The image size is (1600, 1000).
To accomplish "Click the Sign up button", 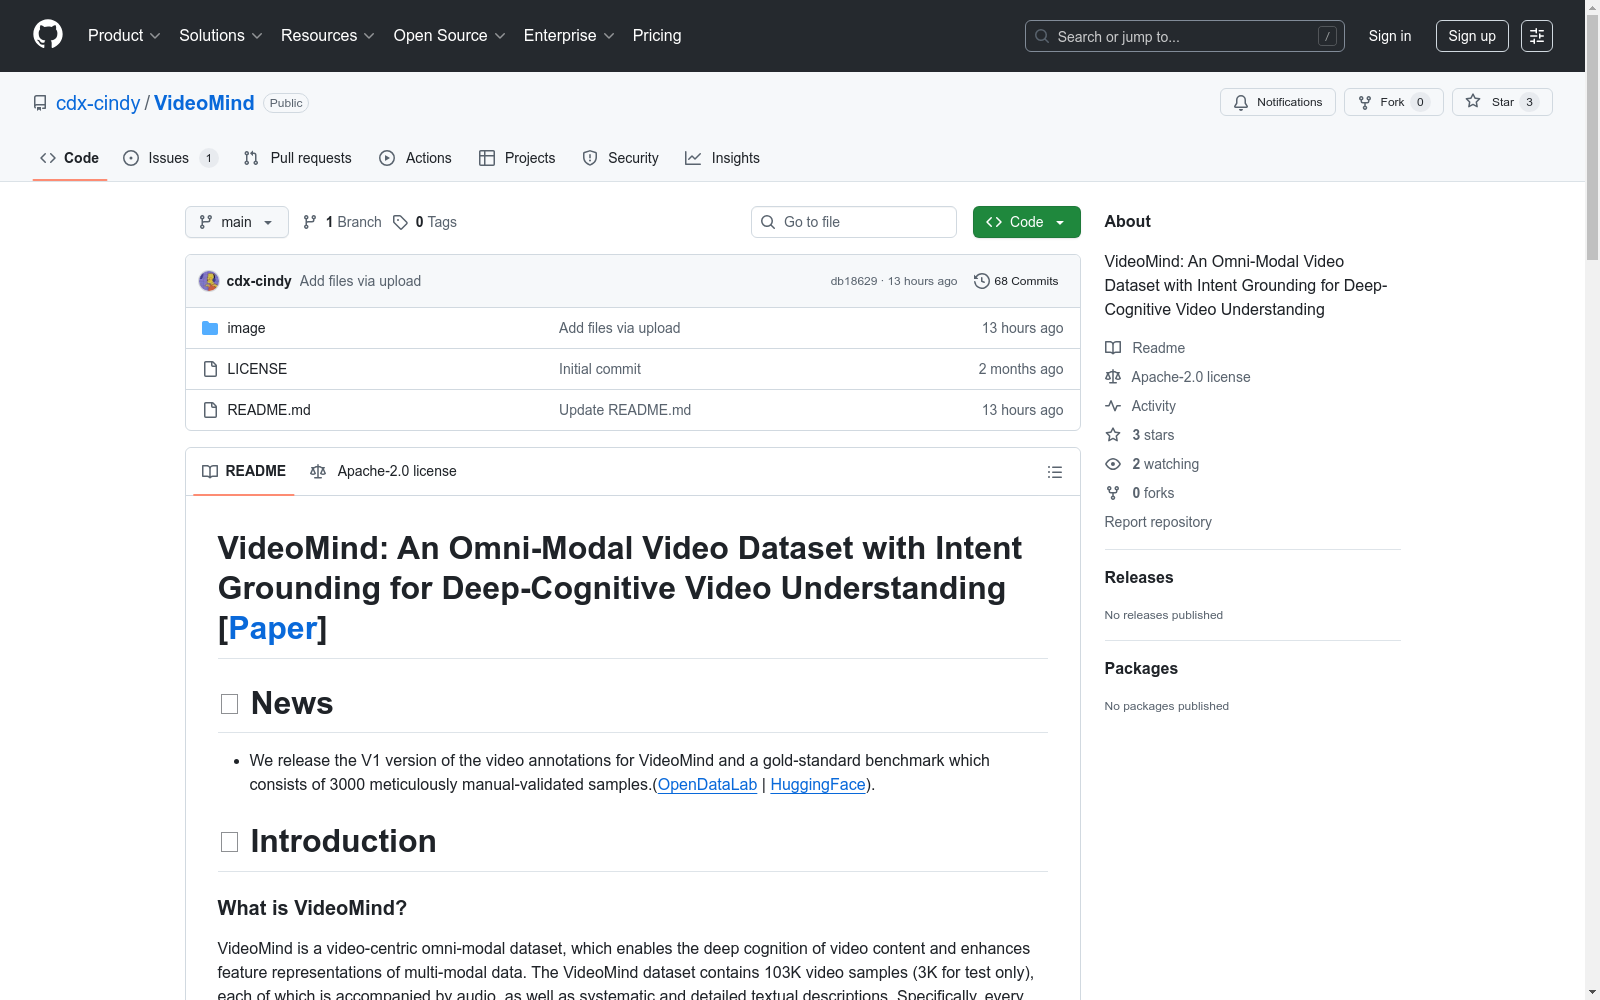I will click(1472, 36).
